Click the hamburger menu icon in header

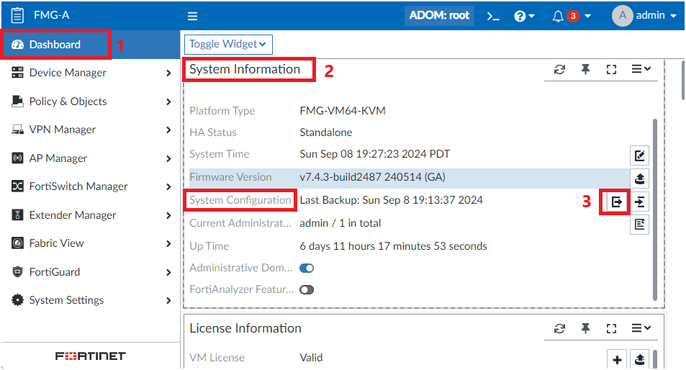click(192, 16)
